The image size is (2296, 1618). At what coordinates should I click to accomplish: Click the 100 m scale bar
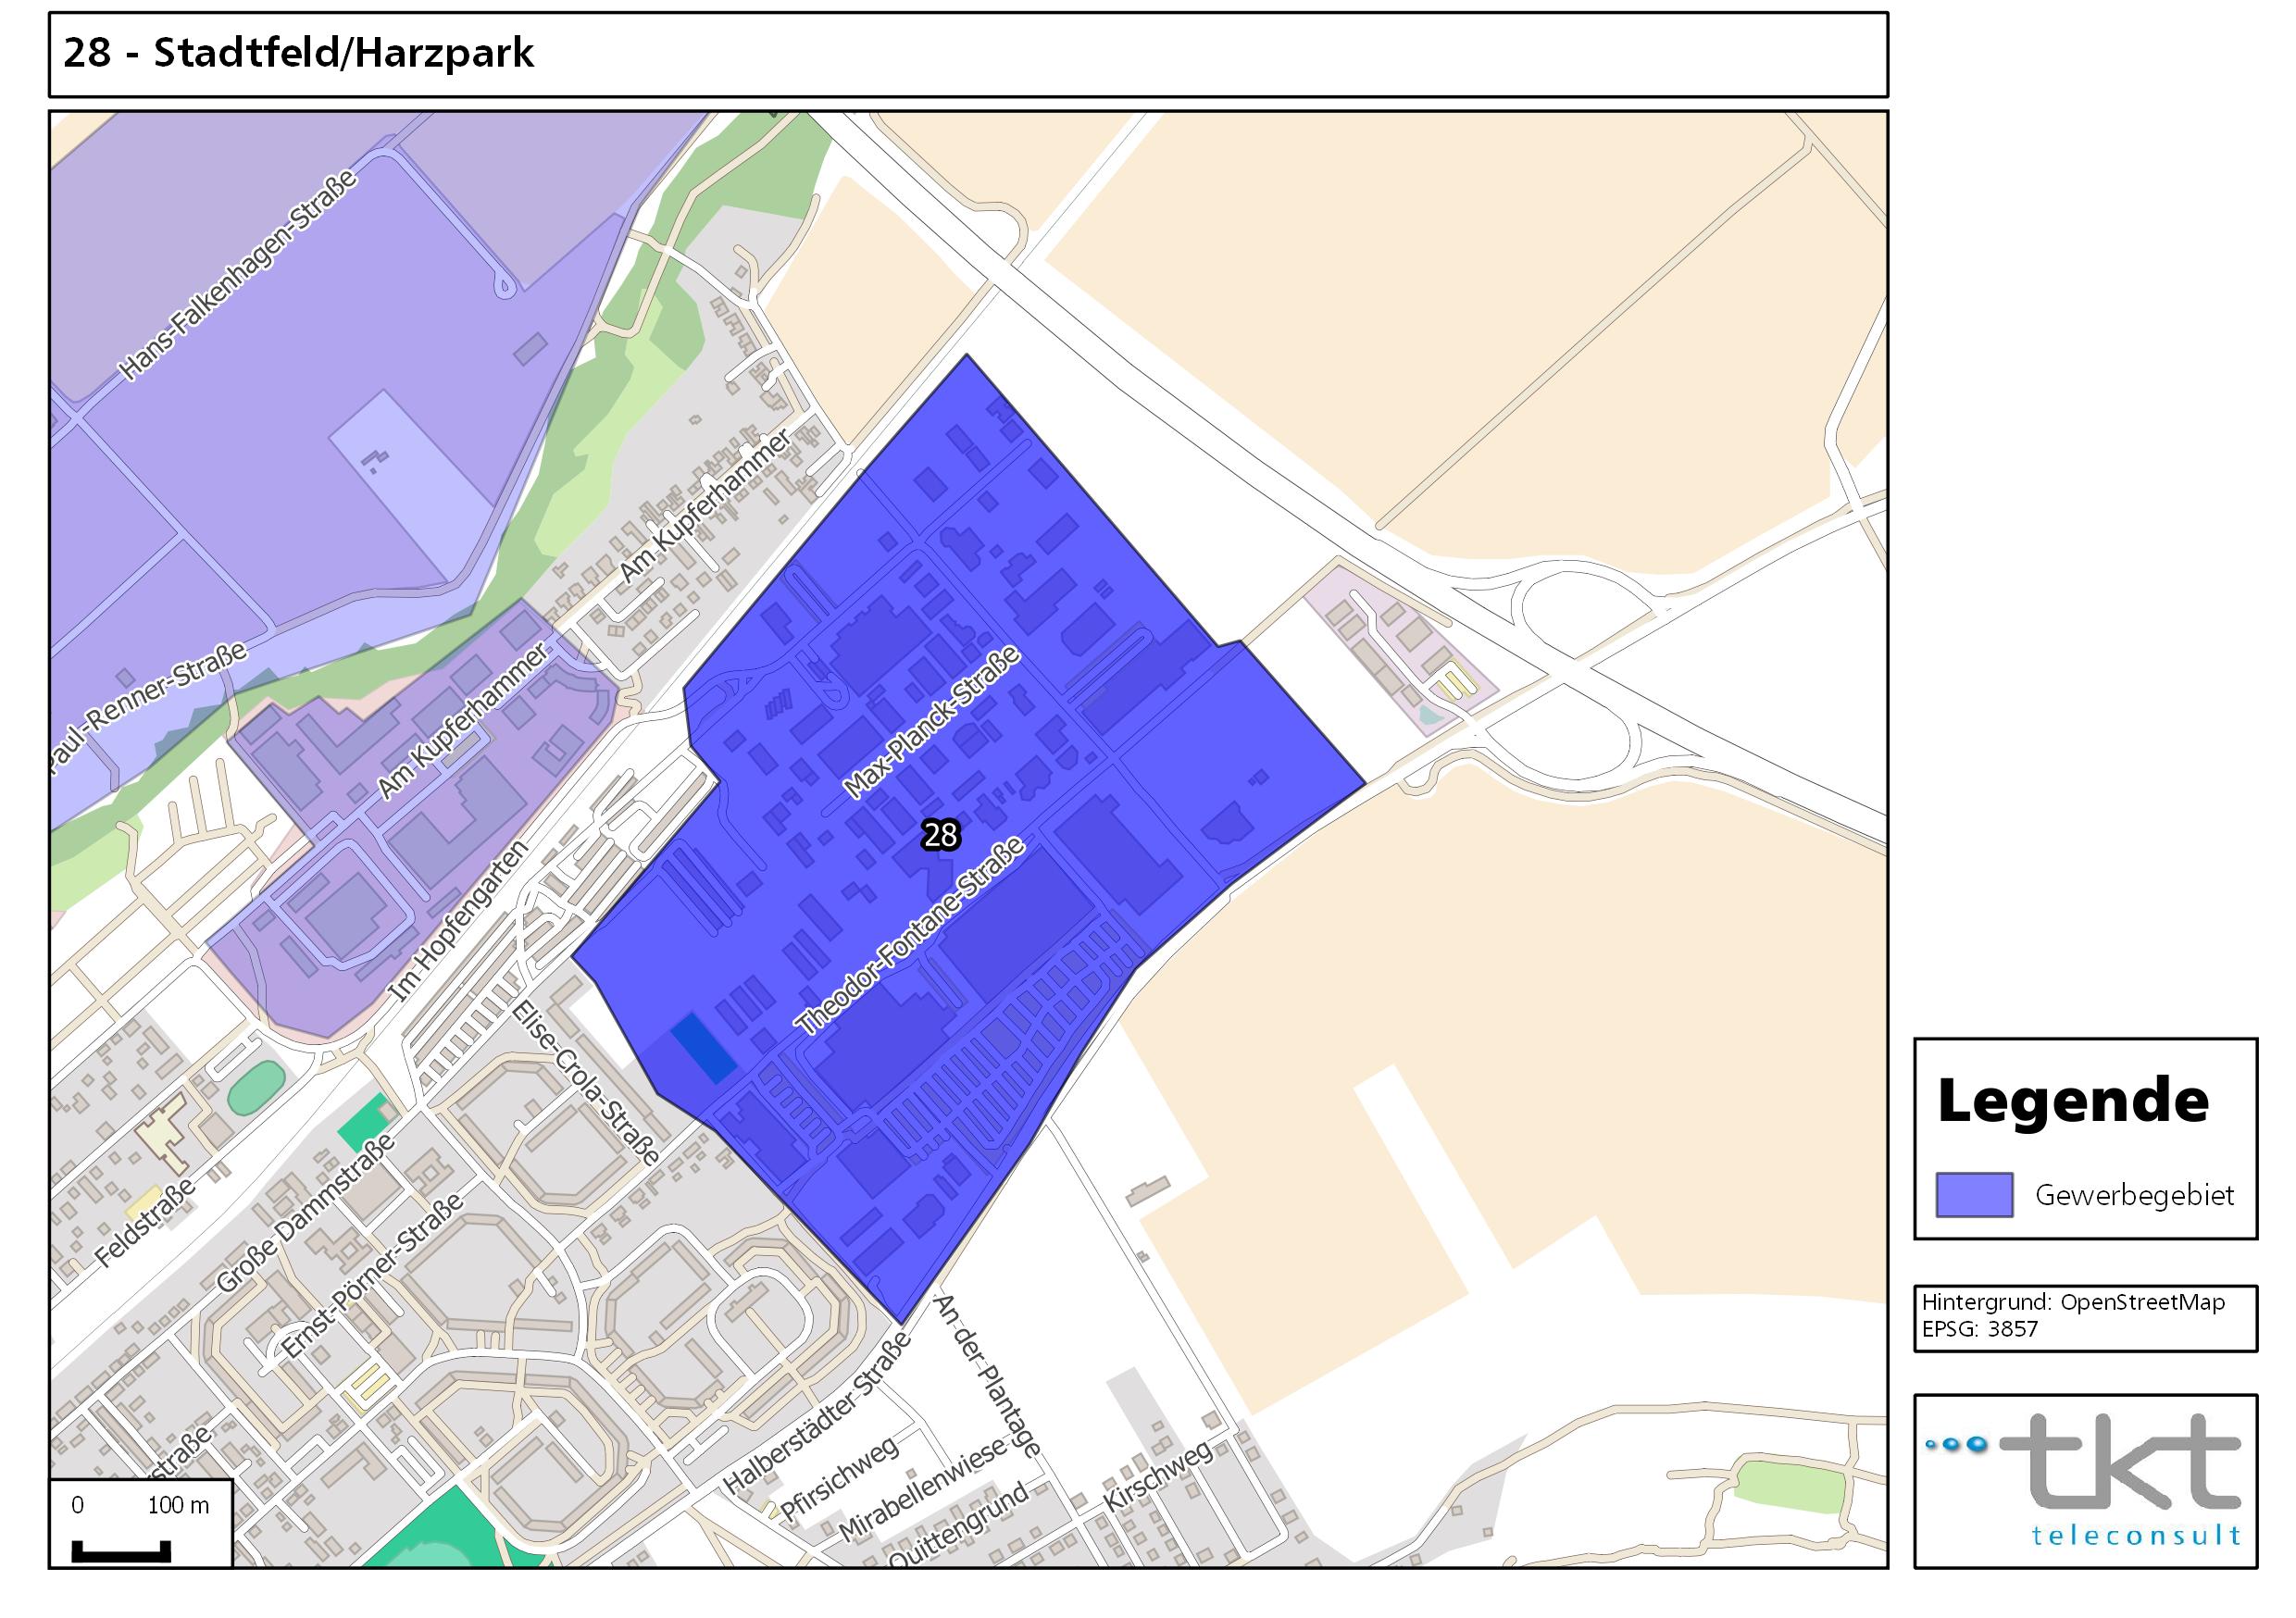point(121,1551)
